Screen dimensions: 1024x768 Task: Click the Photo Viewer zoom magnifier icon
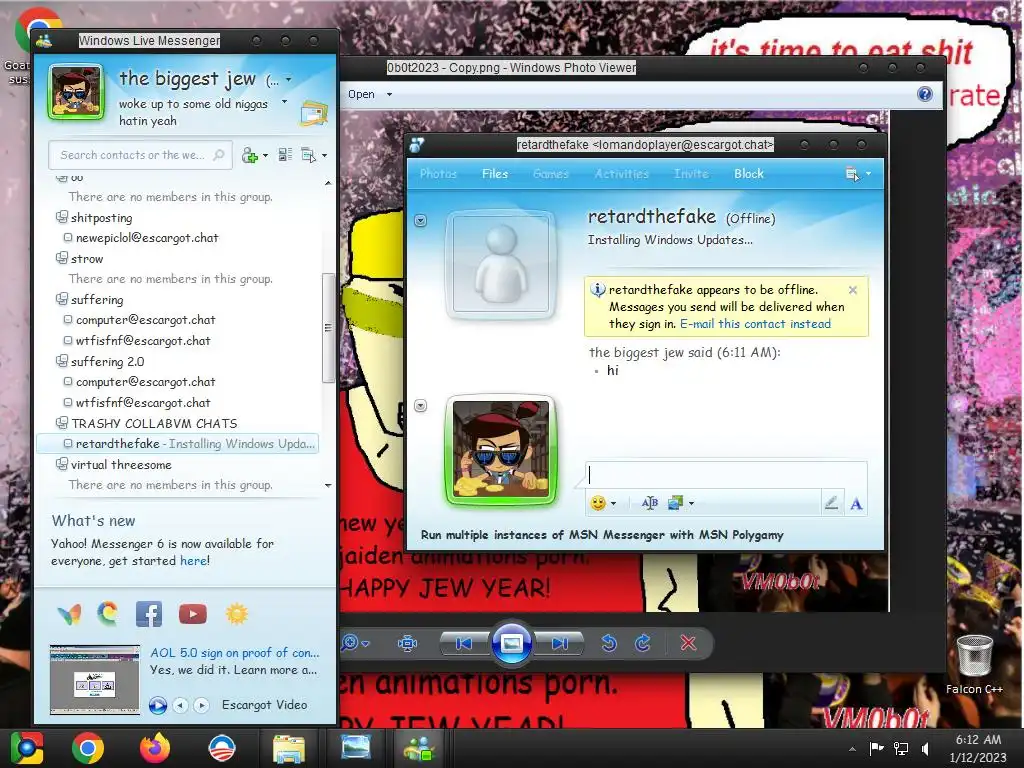[x=350, y=643]
